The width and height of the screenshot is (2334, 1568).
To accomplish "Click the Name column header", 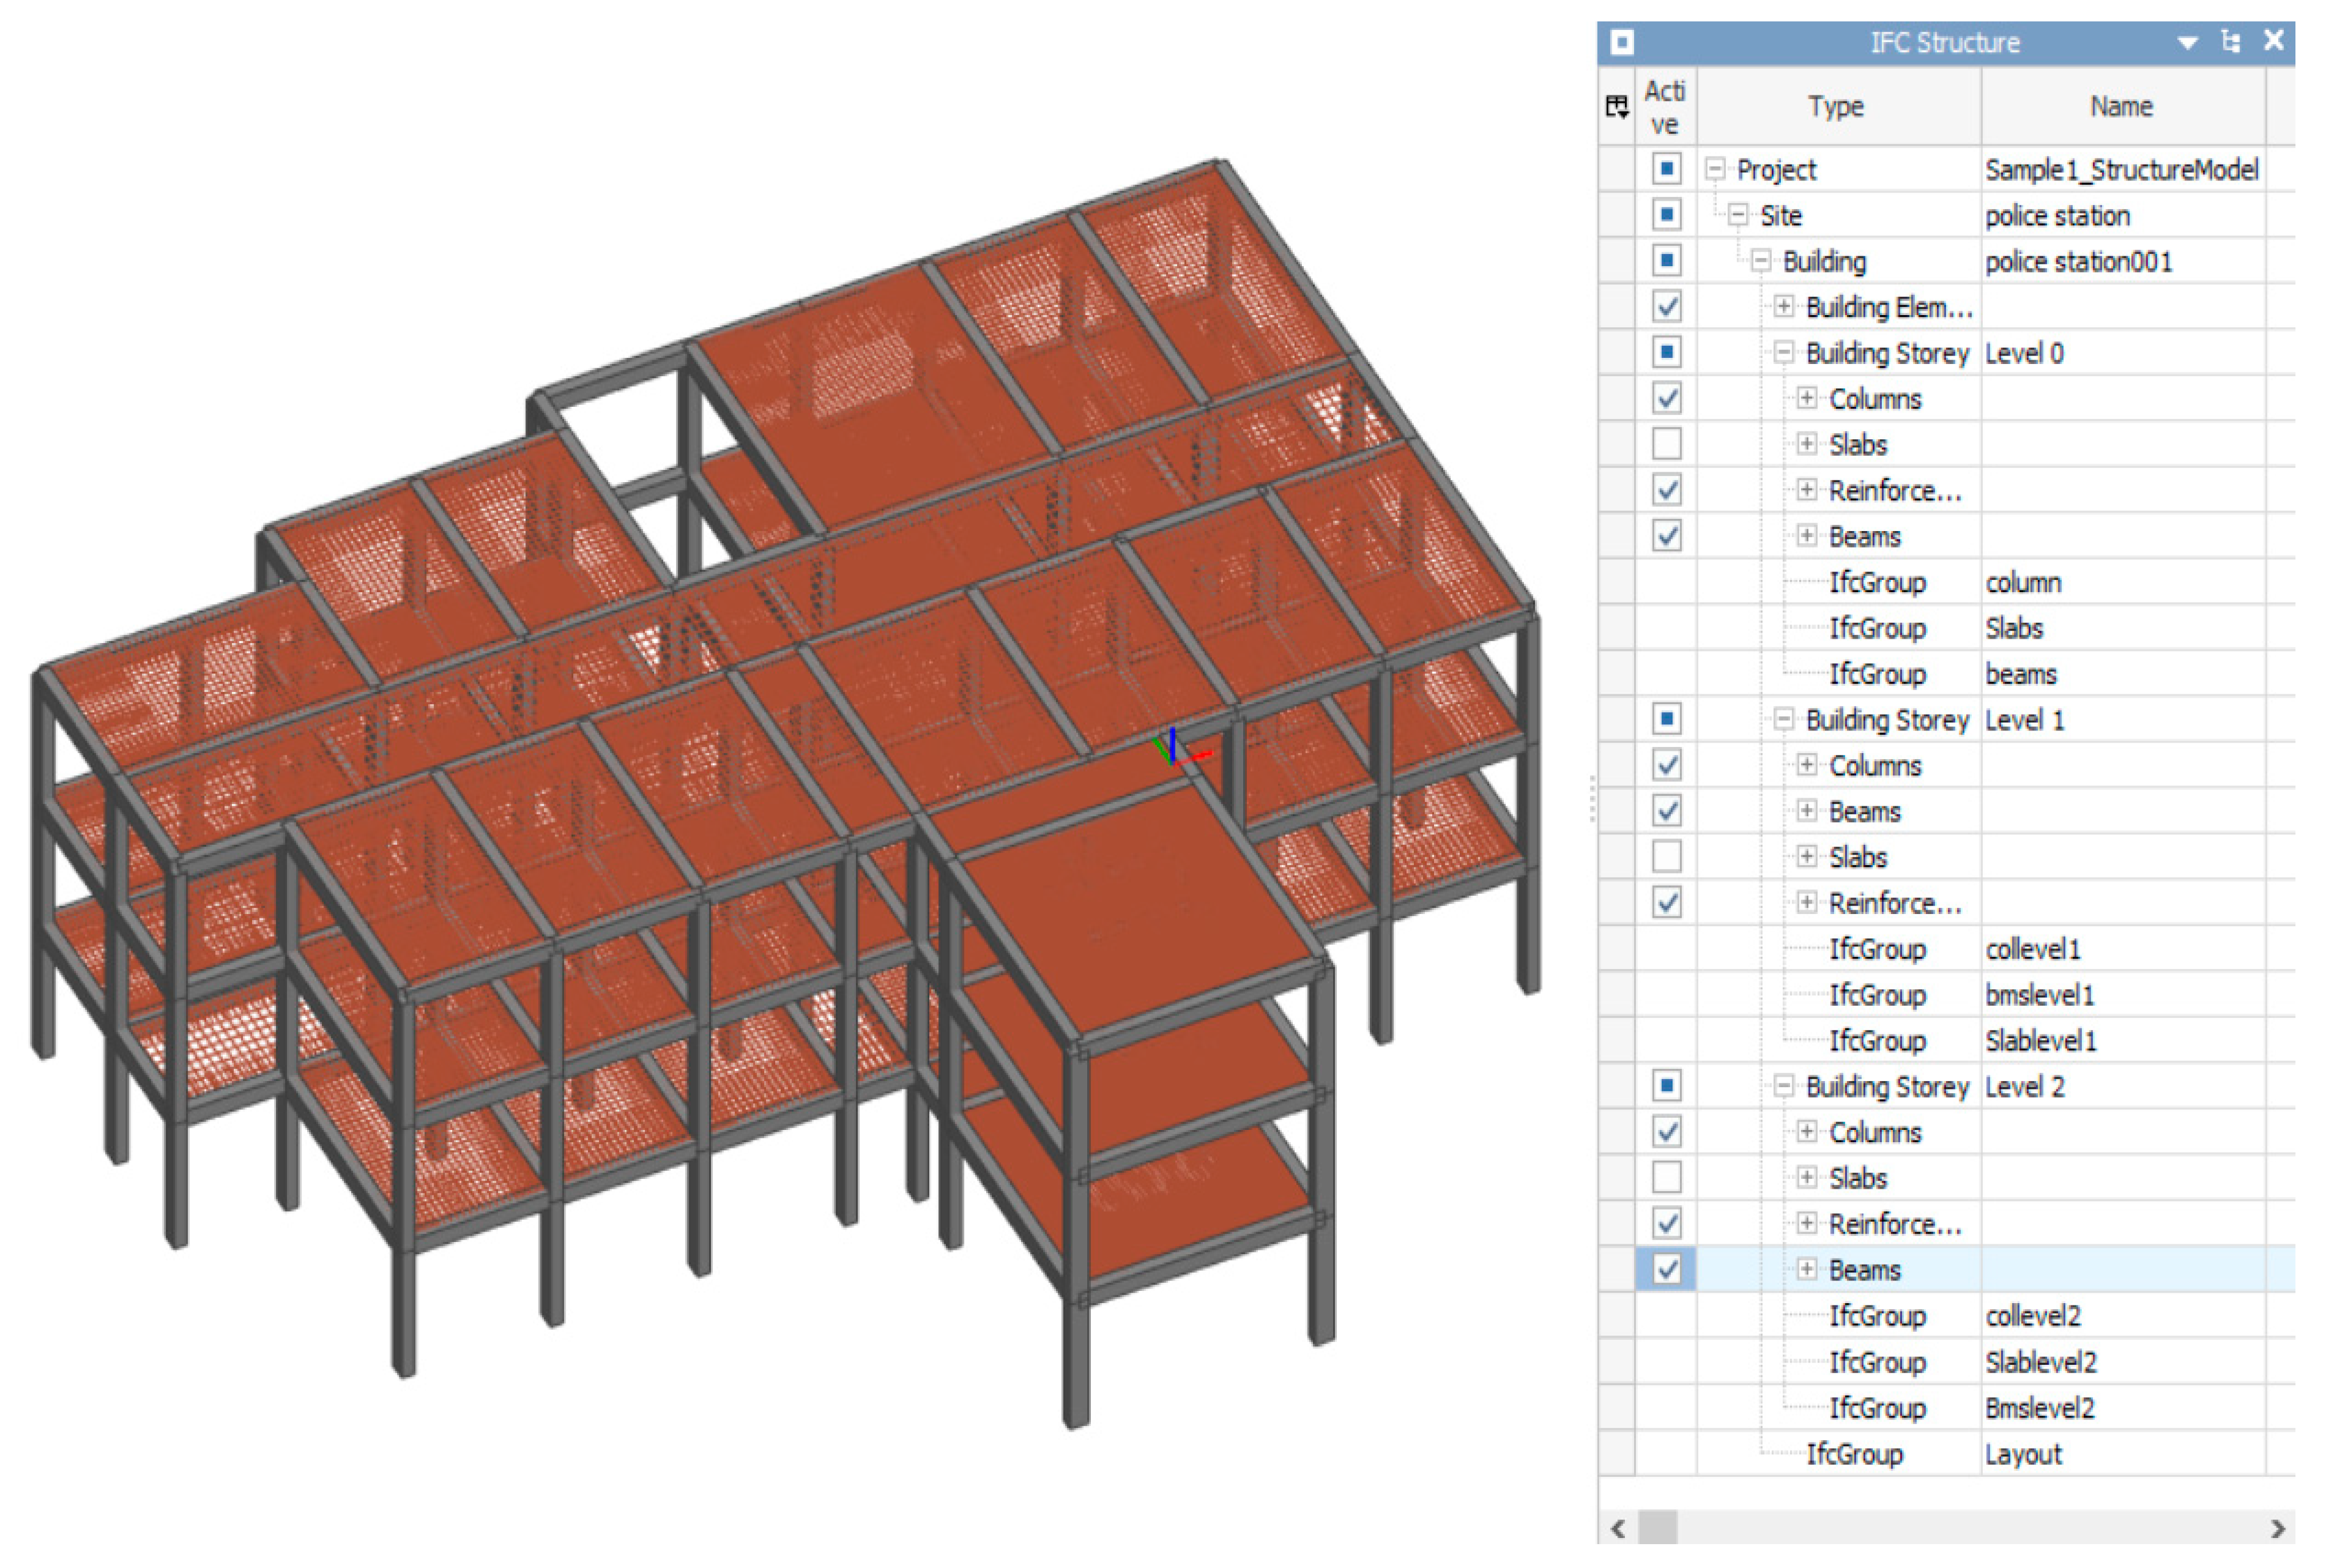I will (x=2121, y=106).
